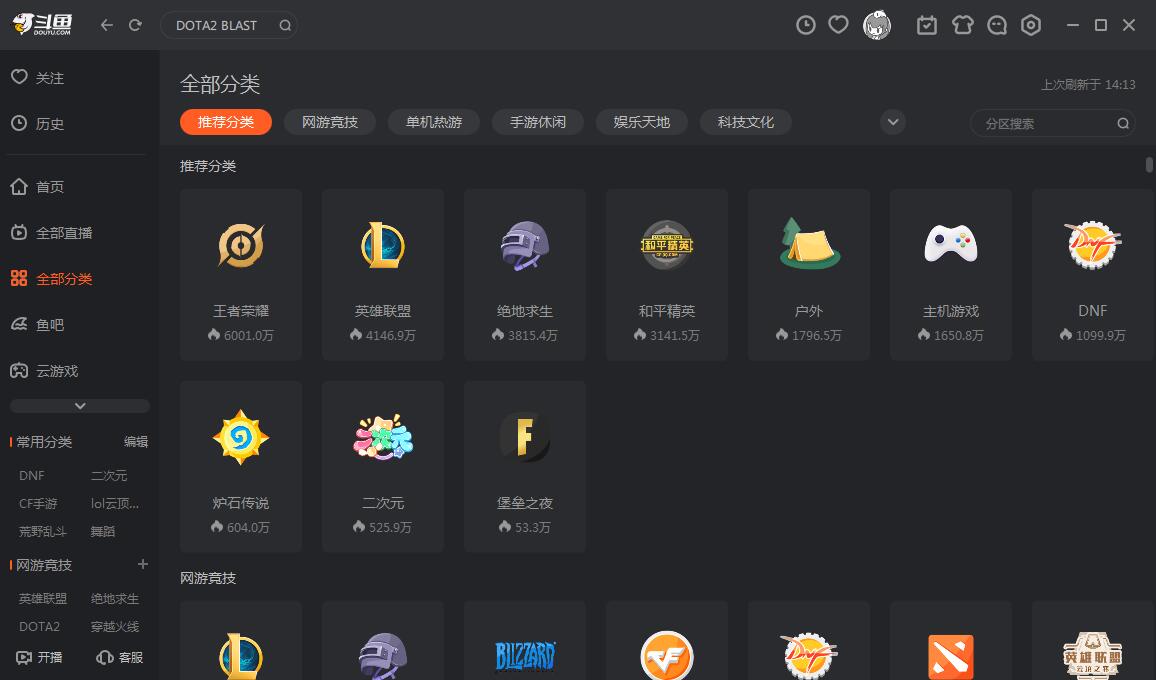Click the refresh arrow beside the back button

click(135, 25)
